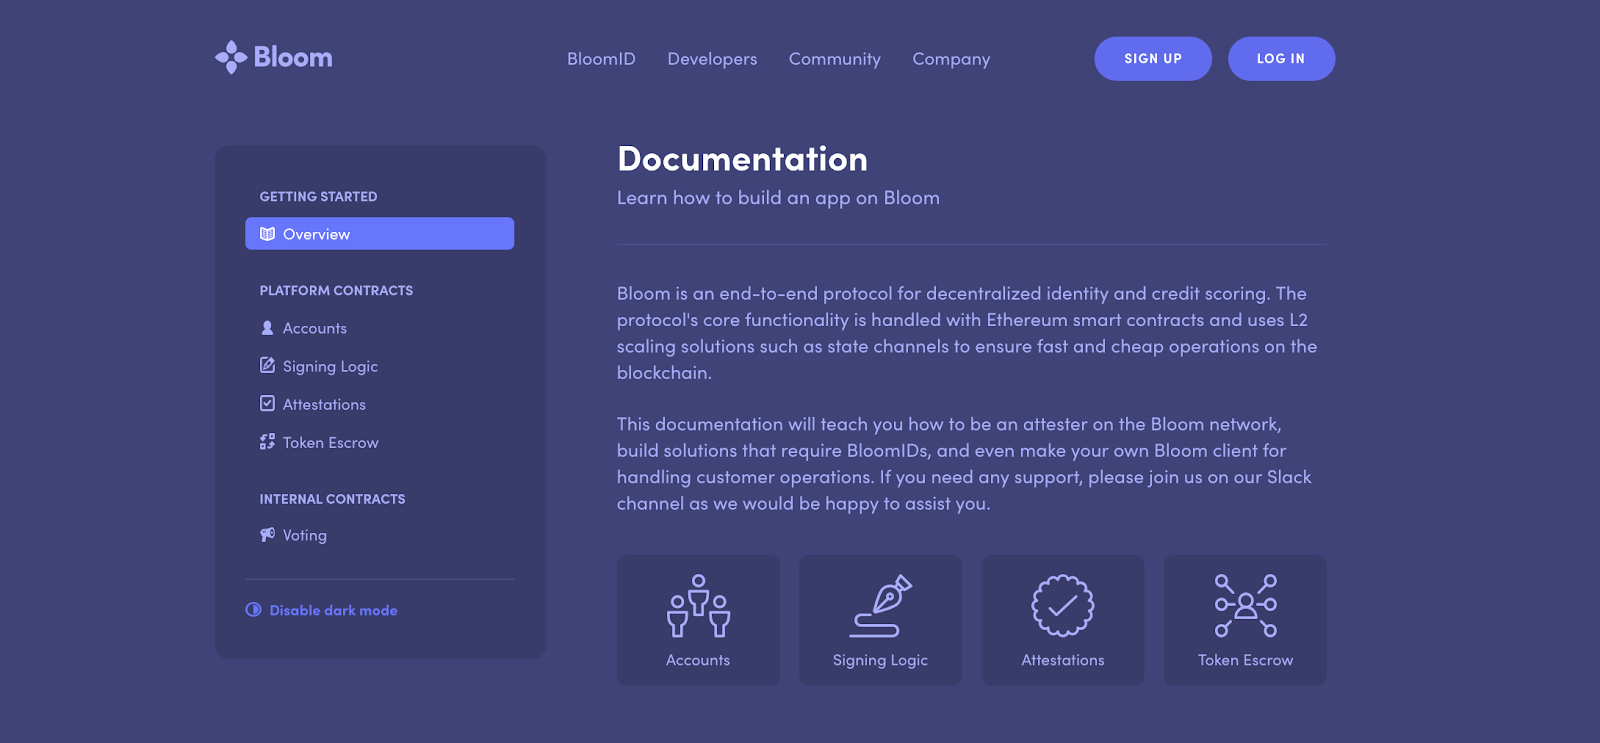This screenshot has width=1600, height=743.
Task: Open the Company menu item
Action: tap(951, 59)
